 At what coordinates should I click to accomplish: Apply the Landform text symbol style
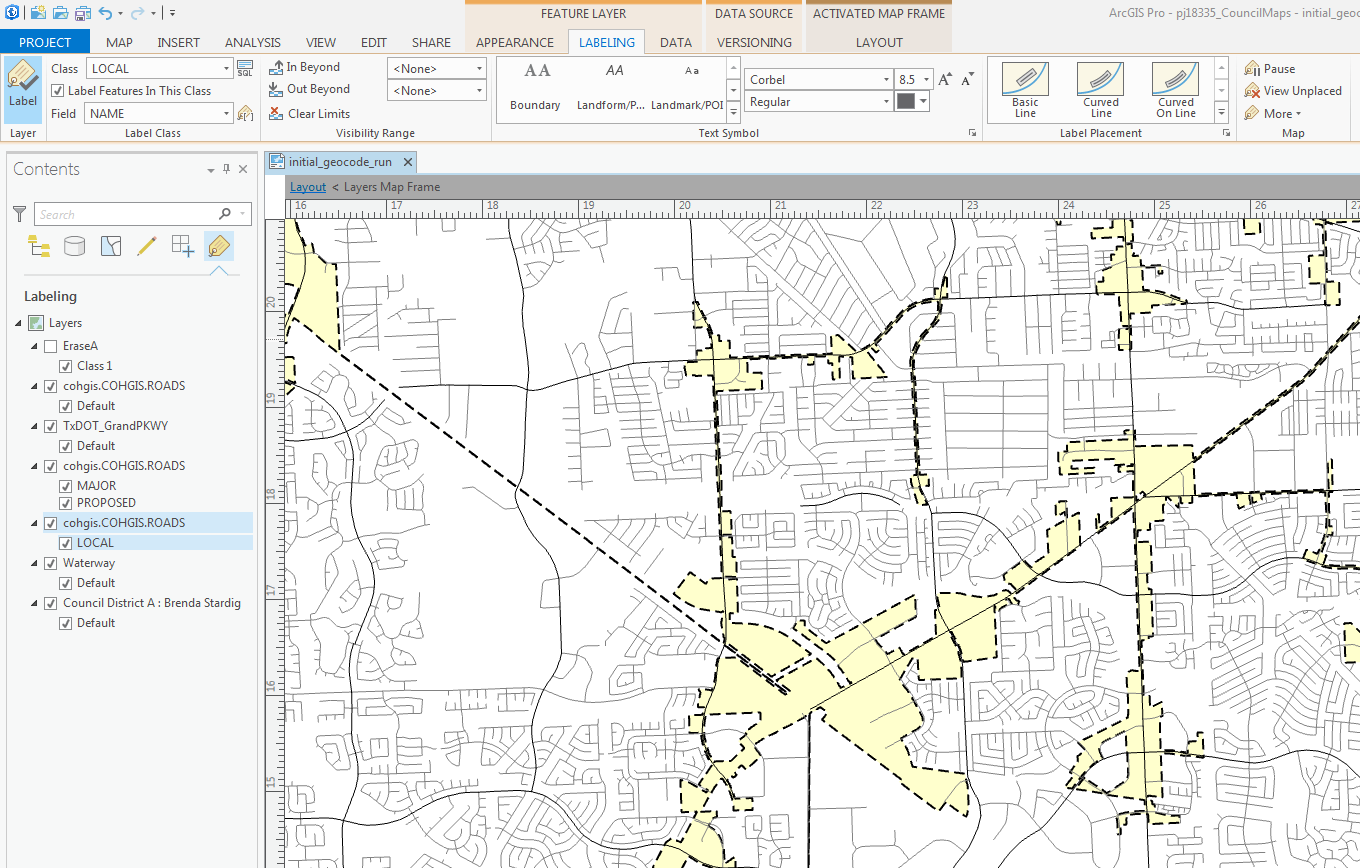click(613, 89)
